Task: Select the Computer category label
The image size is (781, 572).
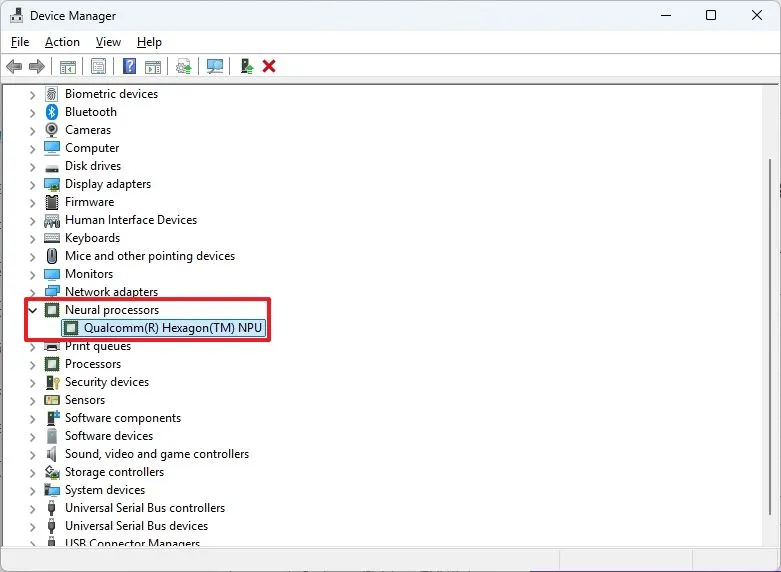Action: (x=92, y=148)
